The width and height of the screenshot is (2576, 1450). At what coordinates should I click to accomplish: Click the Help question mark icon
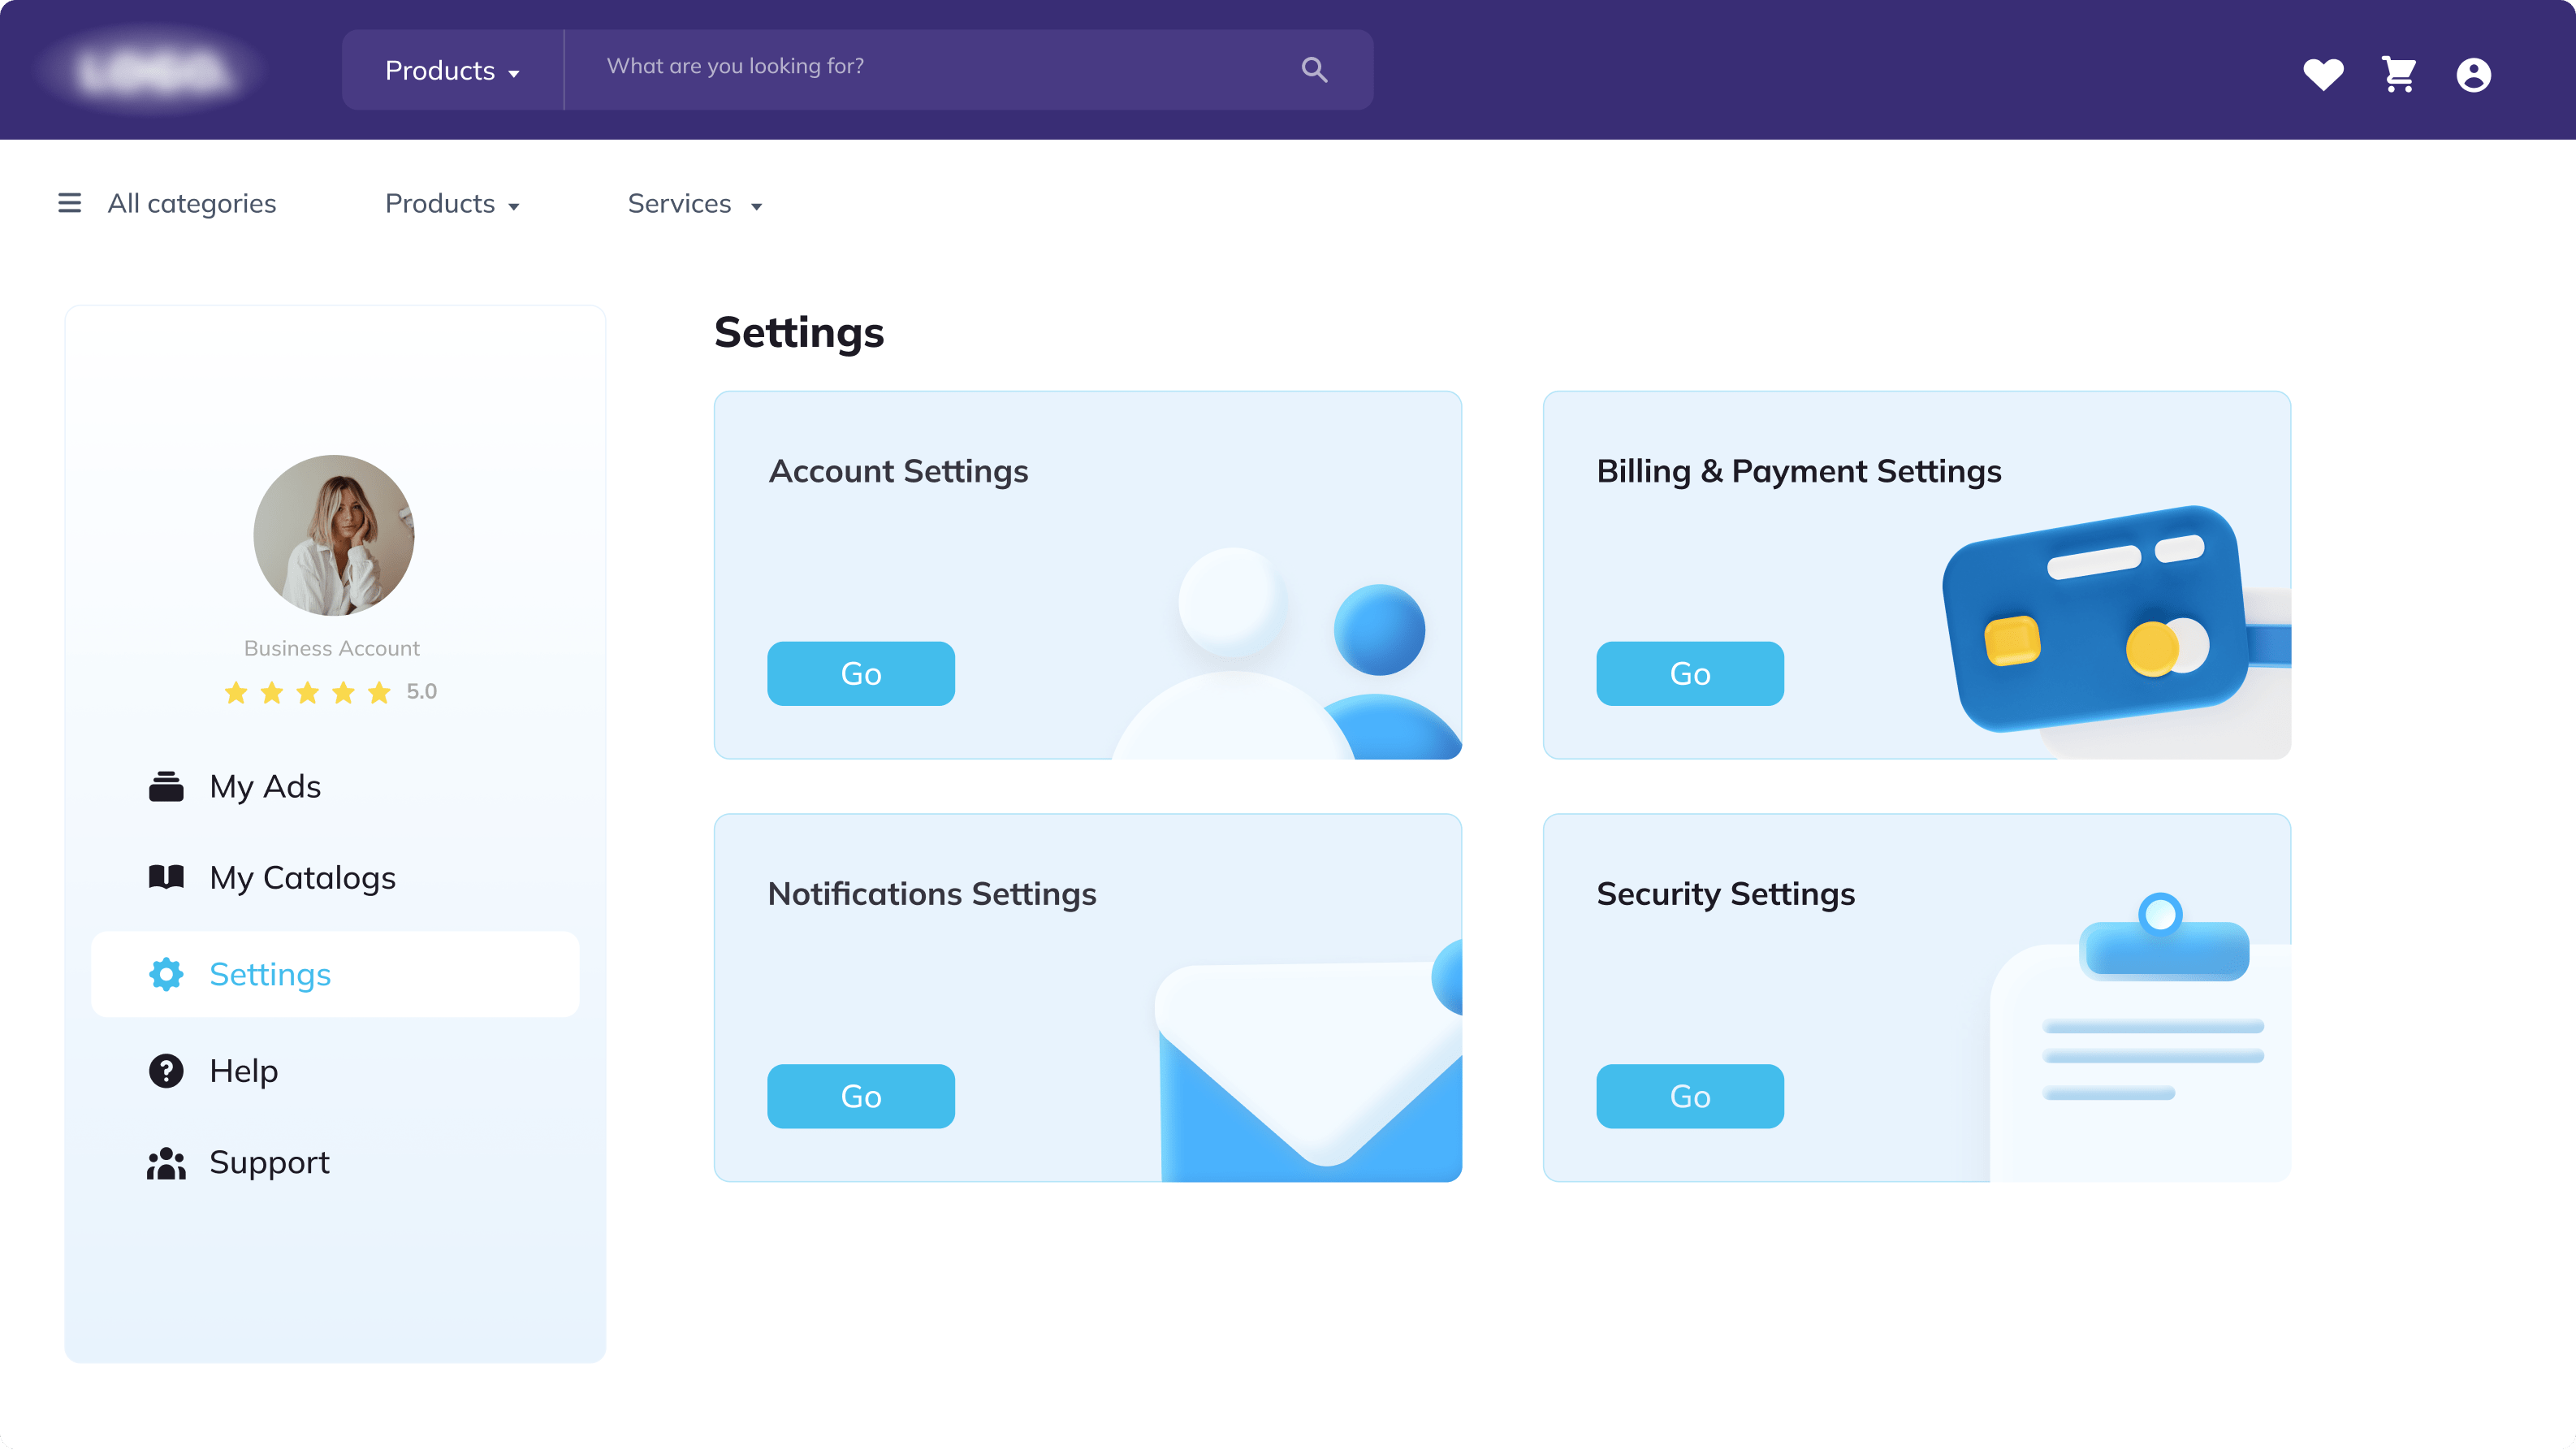(166, 1071)
